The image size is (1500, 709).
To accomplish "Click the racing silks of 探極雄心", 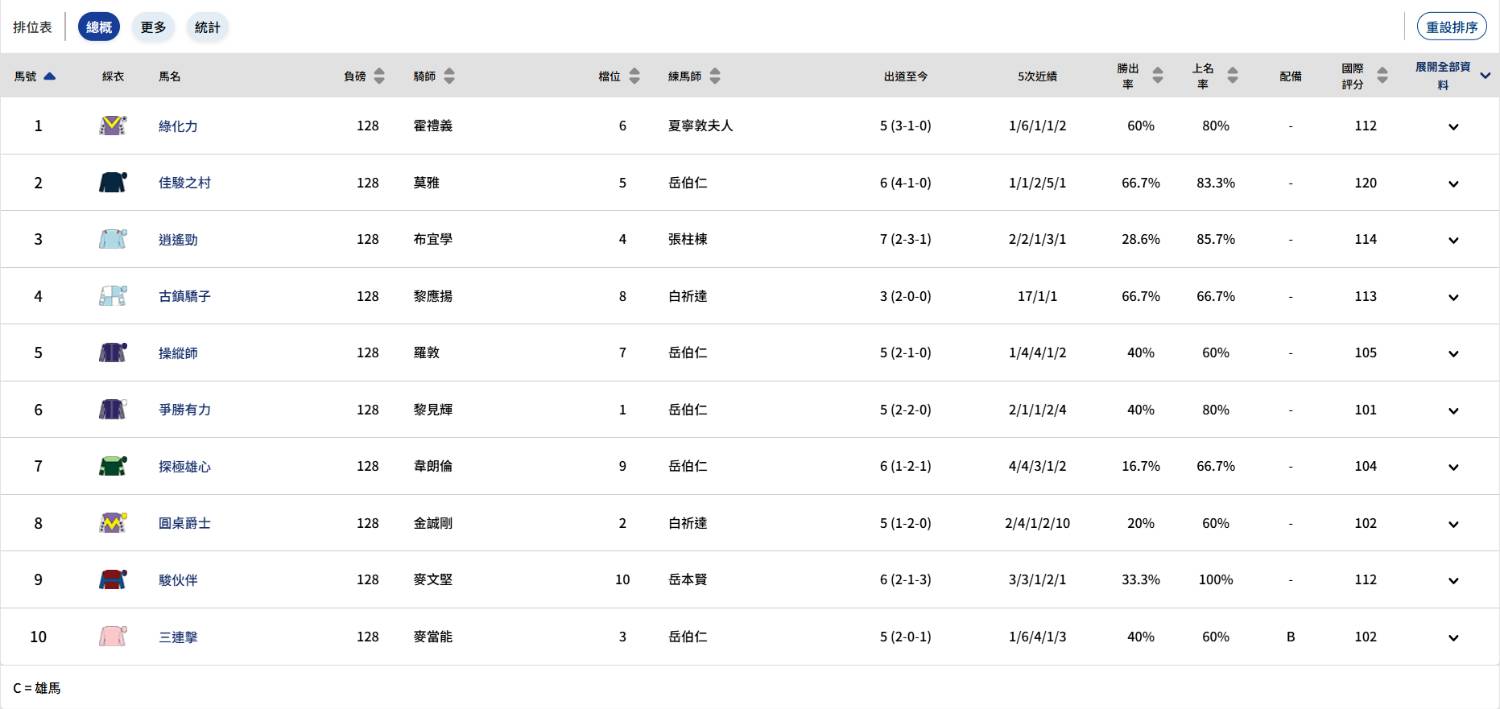I will pyautogui.click(x=112, y=466).
